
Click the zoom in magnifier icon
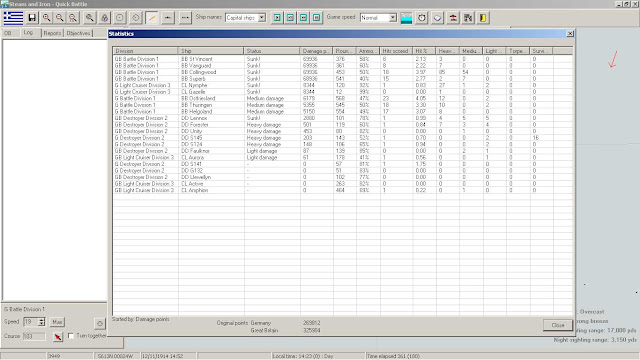tap(47, 18)
